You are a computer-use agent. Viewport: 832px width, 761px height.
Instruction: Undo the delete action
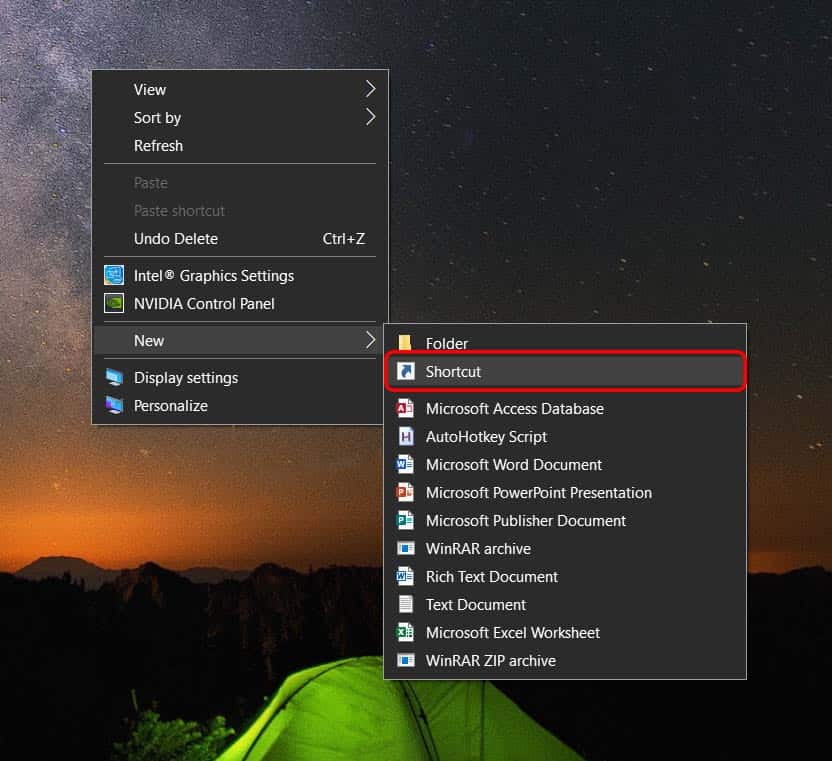pyautogui.click(x=176, y=238)
